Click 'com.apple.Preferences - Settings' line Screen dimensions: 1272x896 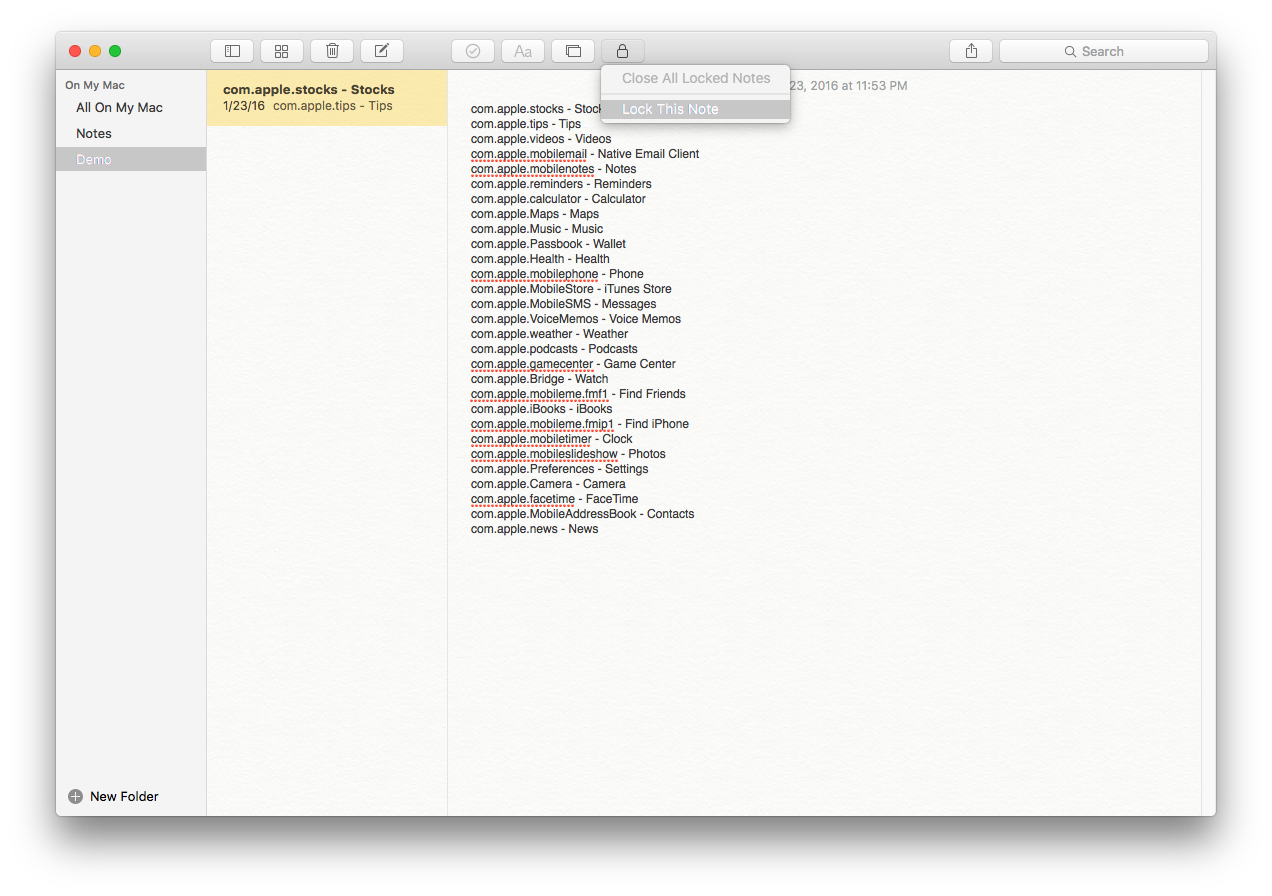(560, 469)
